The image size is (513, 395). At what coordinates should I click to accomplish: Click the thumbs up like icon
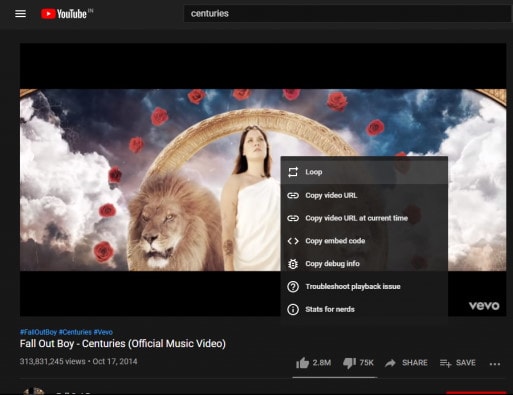302,363
